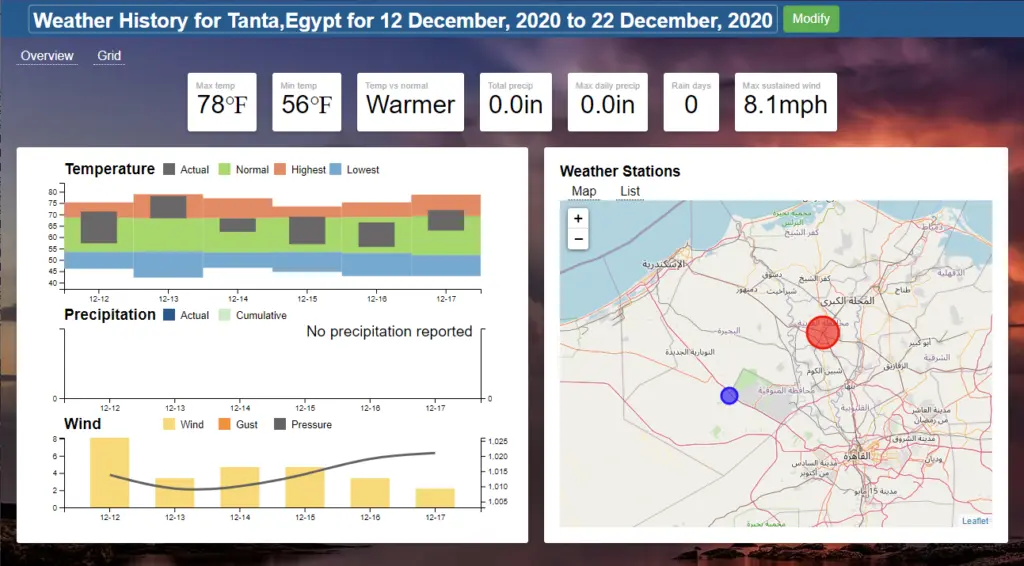
Task: Switch to the Grid tab
Action: click(109, 56)
